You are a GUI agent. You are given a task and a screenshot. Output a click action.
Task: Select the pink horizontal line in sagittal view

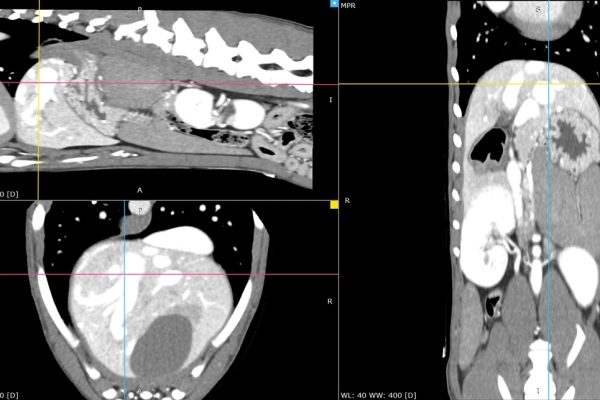pos(200,83)
